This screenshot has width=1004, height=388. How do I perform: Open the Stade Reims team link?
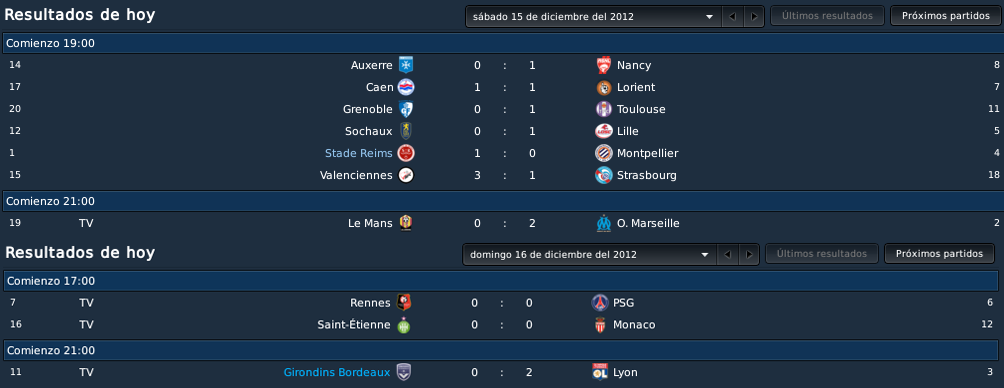point(359,153)
